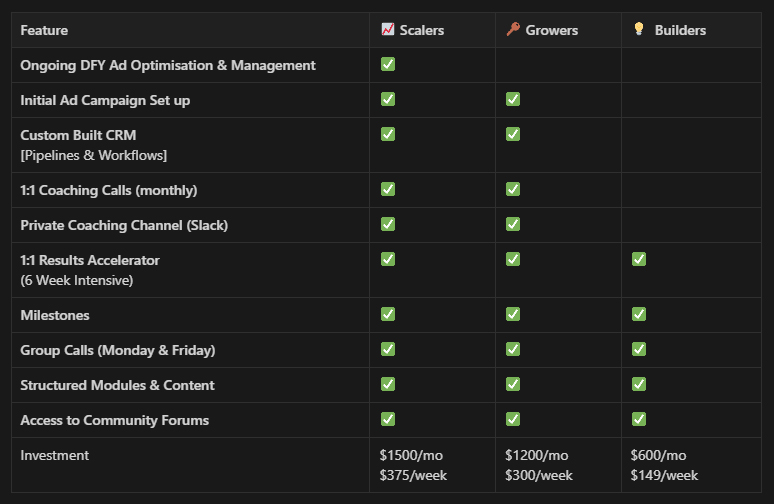Select the Feature column header
Viewport: 774px width, 504px height.
(191, 30)
